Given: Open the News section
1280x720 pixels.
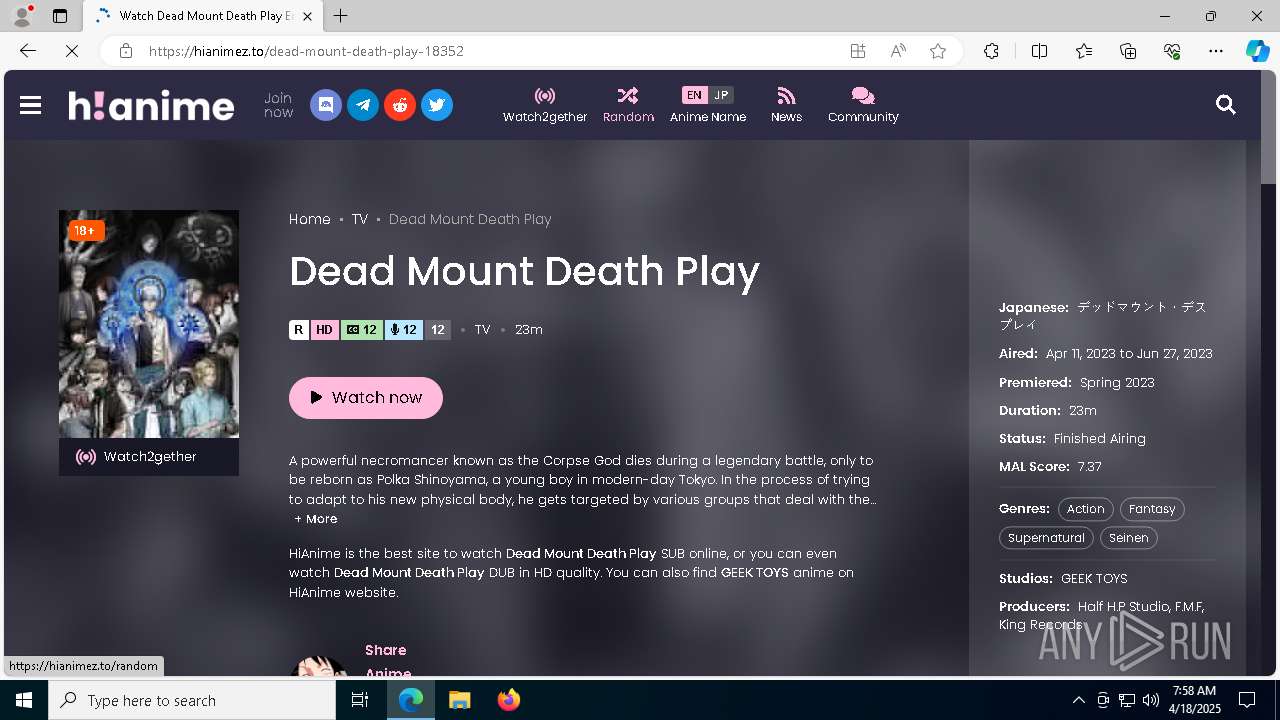Looking at the screenshot, I should pos(786,105).
